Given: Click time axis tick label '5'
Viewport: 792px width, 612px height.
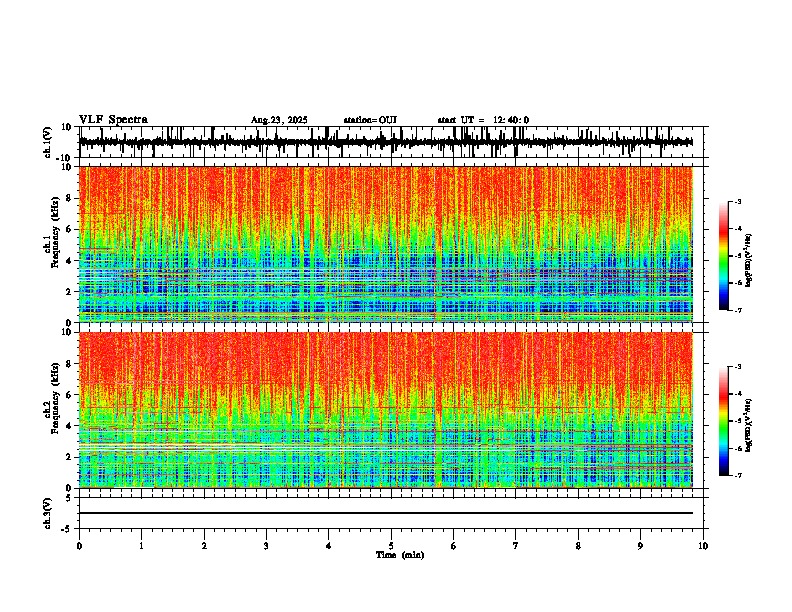Looking at the screenshot, I should (x=391, y=546).
